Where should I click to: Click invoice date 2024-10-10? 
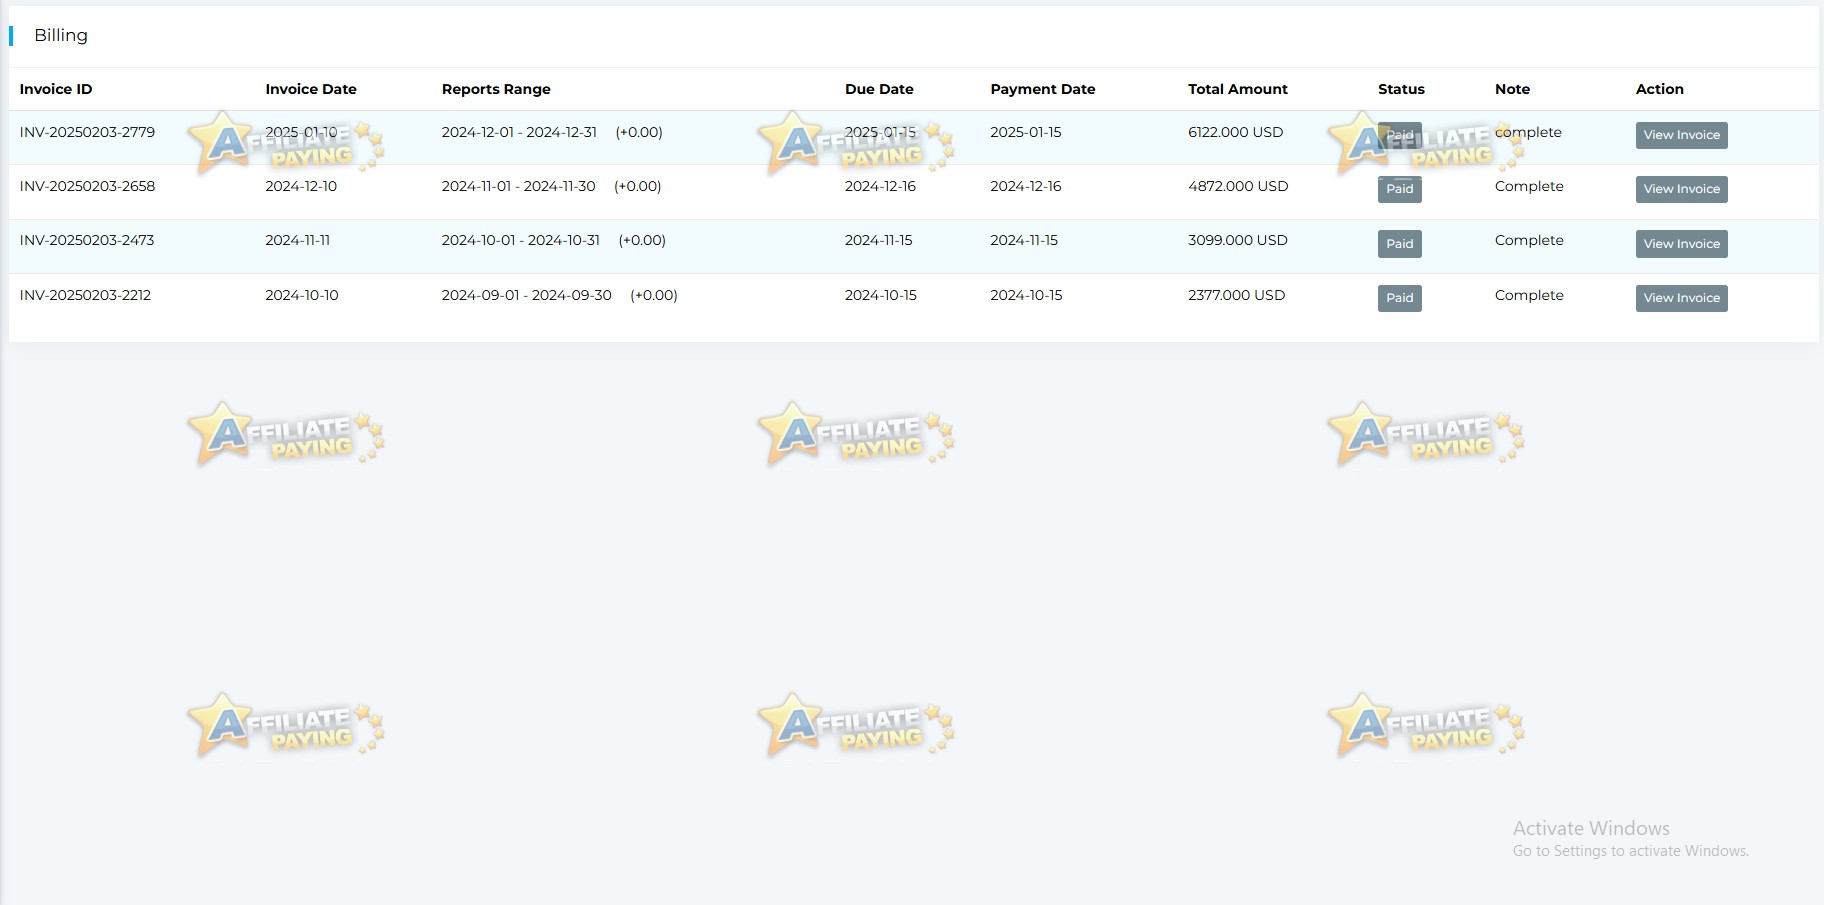pyautogui.click(x=302, y=295)
